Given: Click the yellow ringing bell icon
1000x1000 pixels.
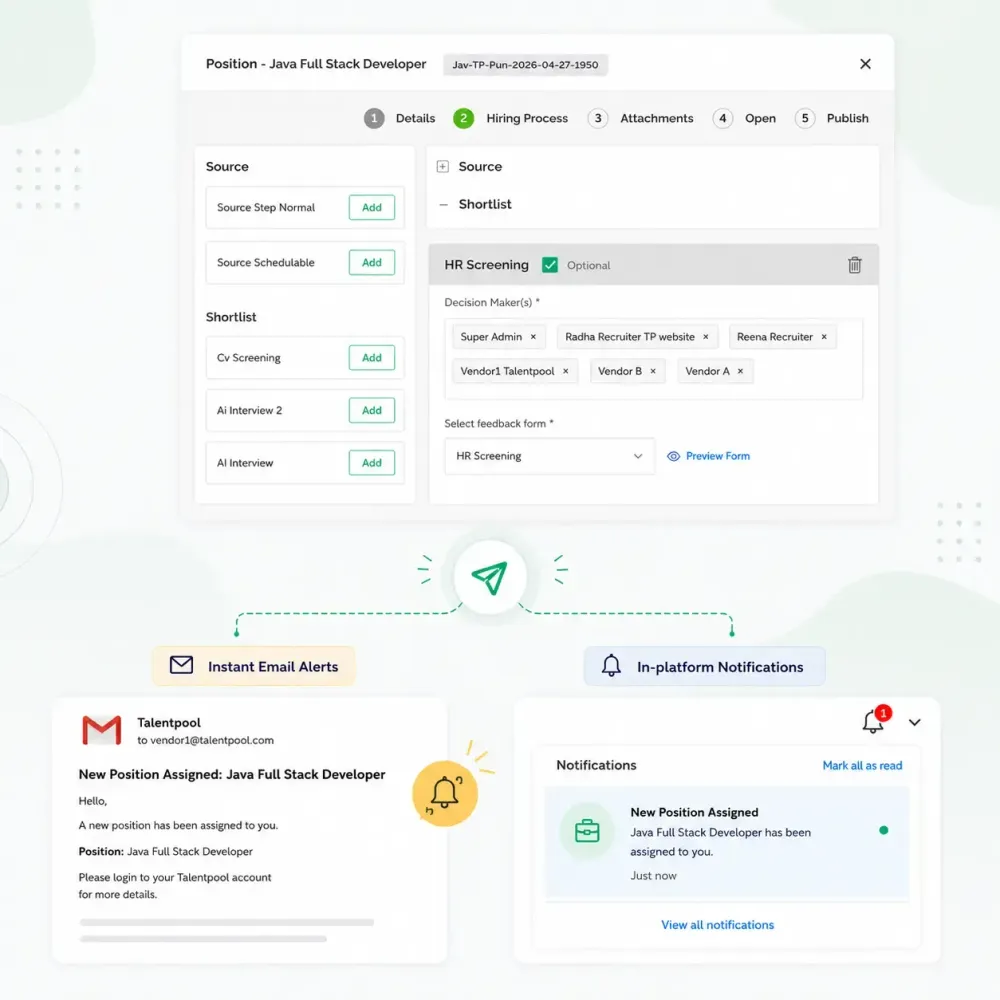Looking at the screenshot, I should click(x=445, y=793).
